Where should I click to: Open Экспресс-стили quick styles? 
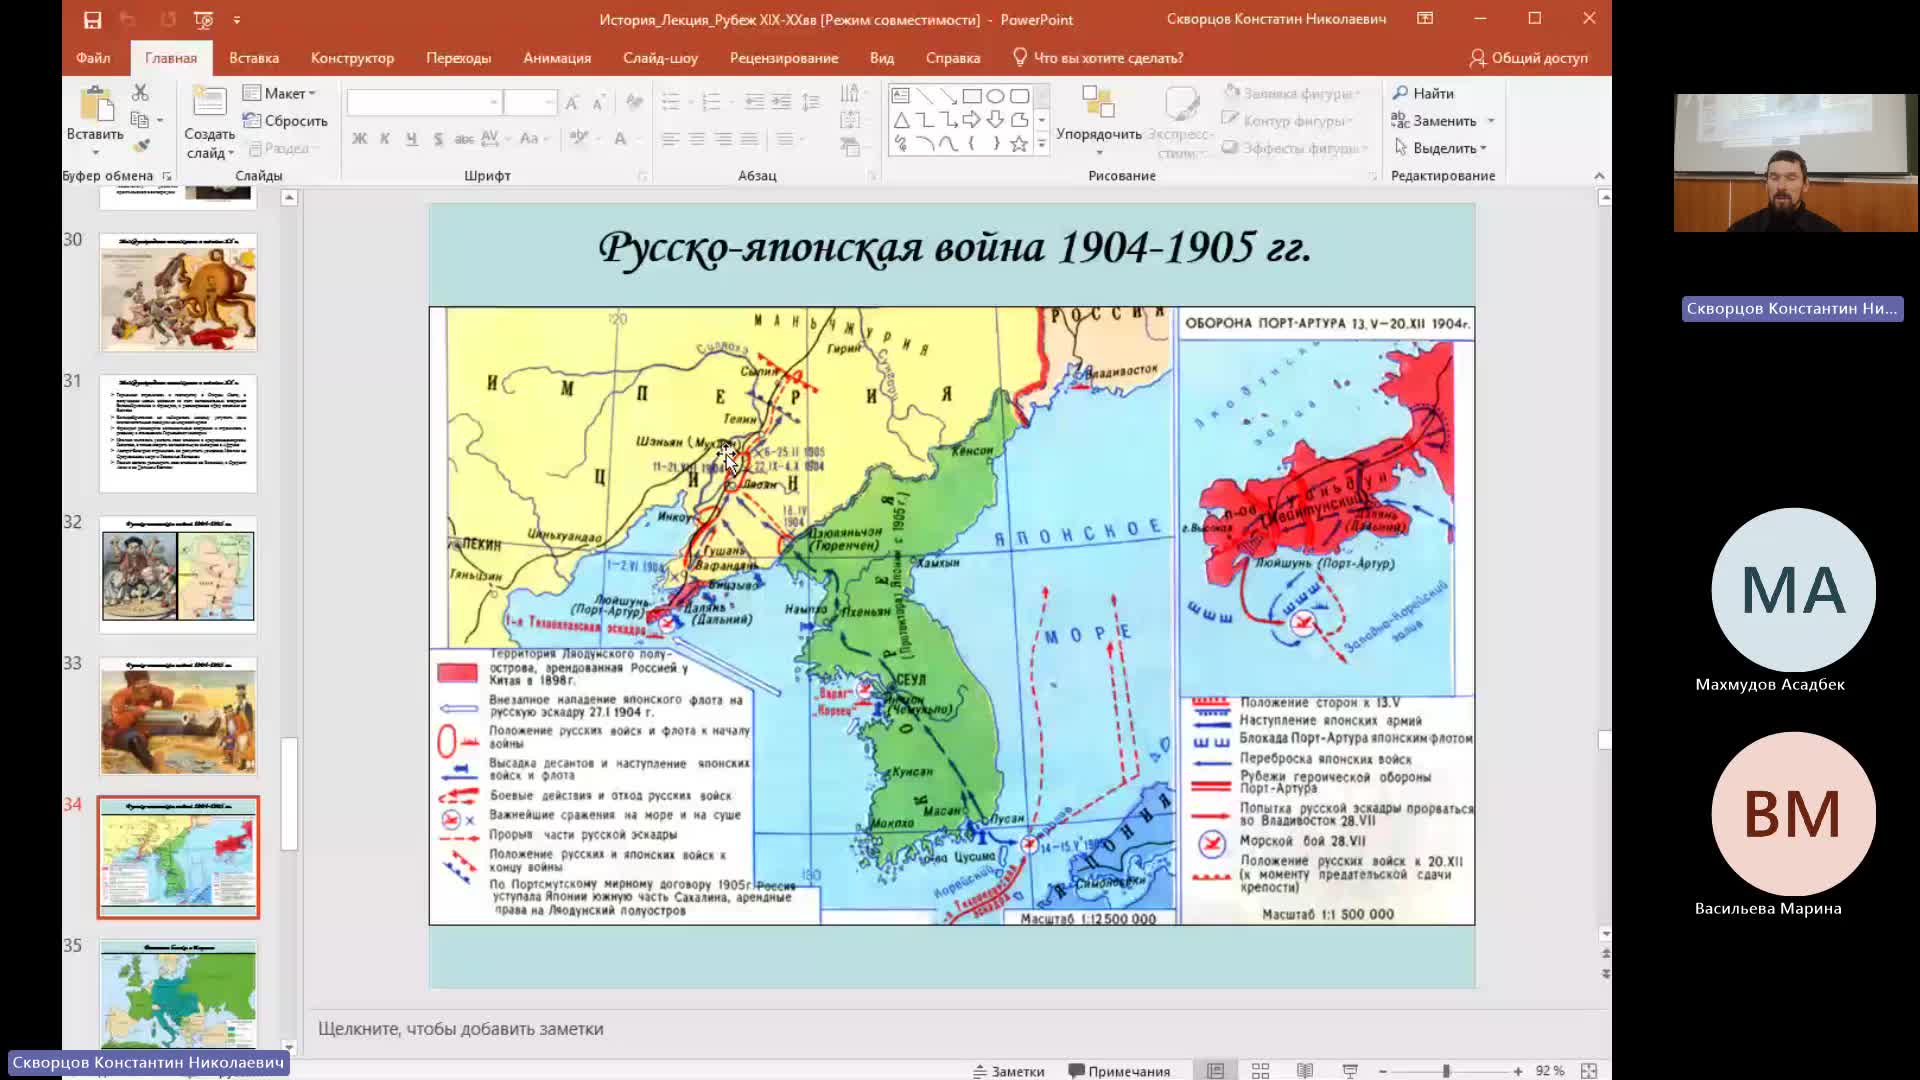tap(1180, 120)
